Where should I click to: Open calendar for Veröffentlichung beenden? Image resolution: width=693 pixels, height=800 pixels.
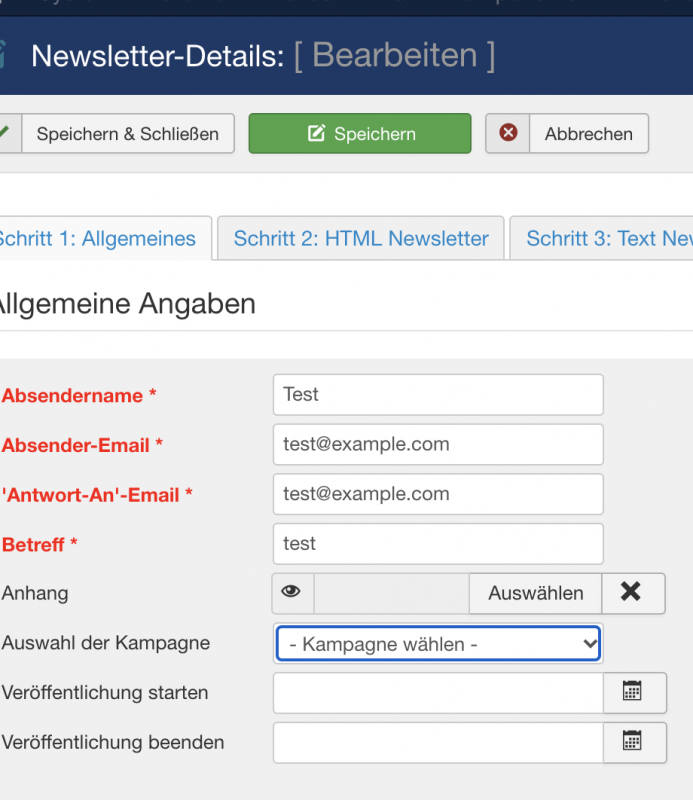click(634, 742)
